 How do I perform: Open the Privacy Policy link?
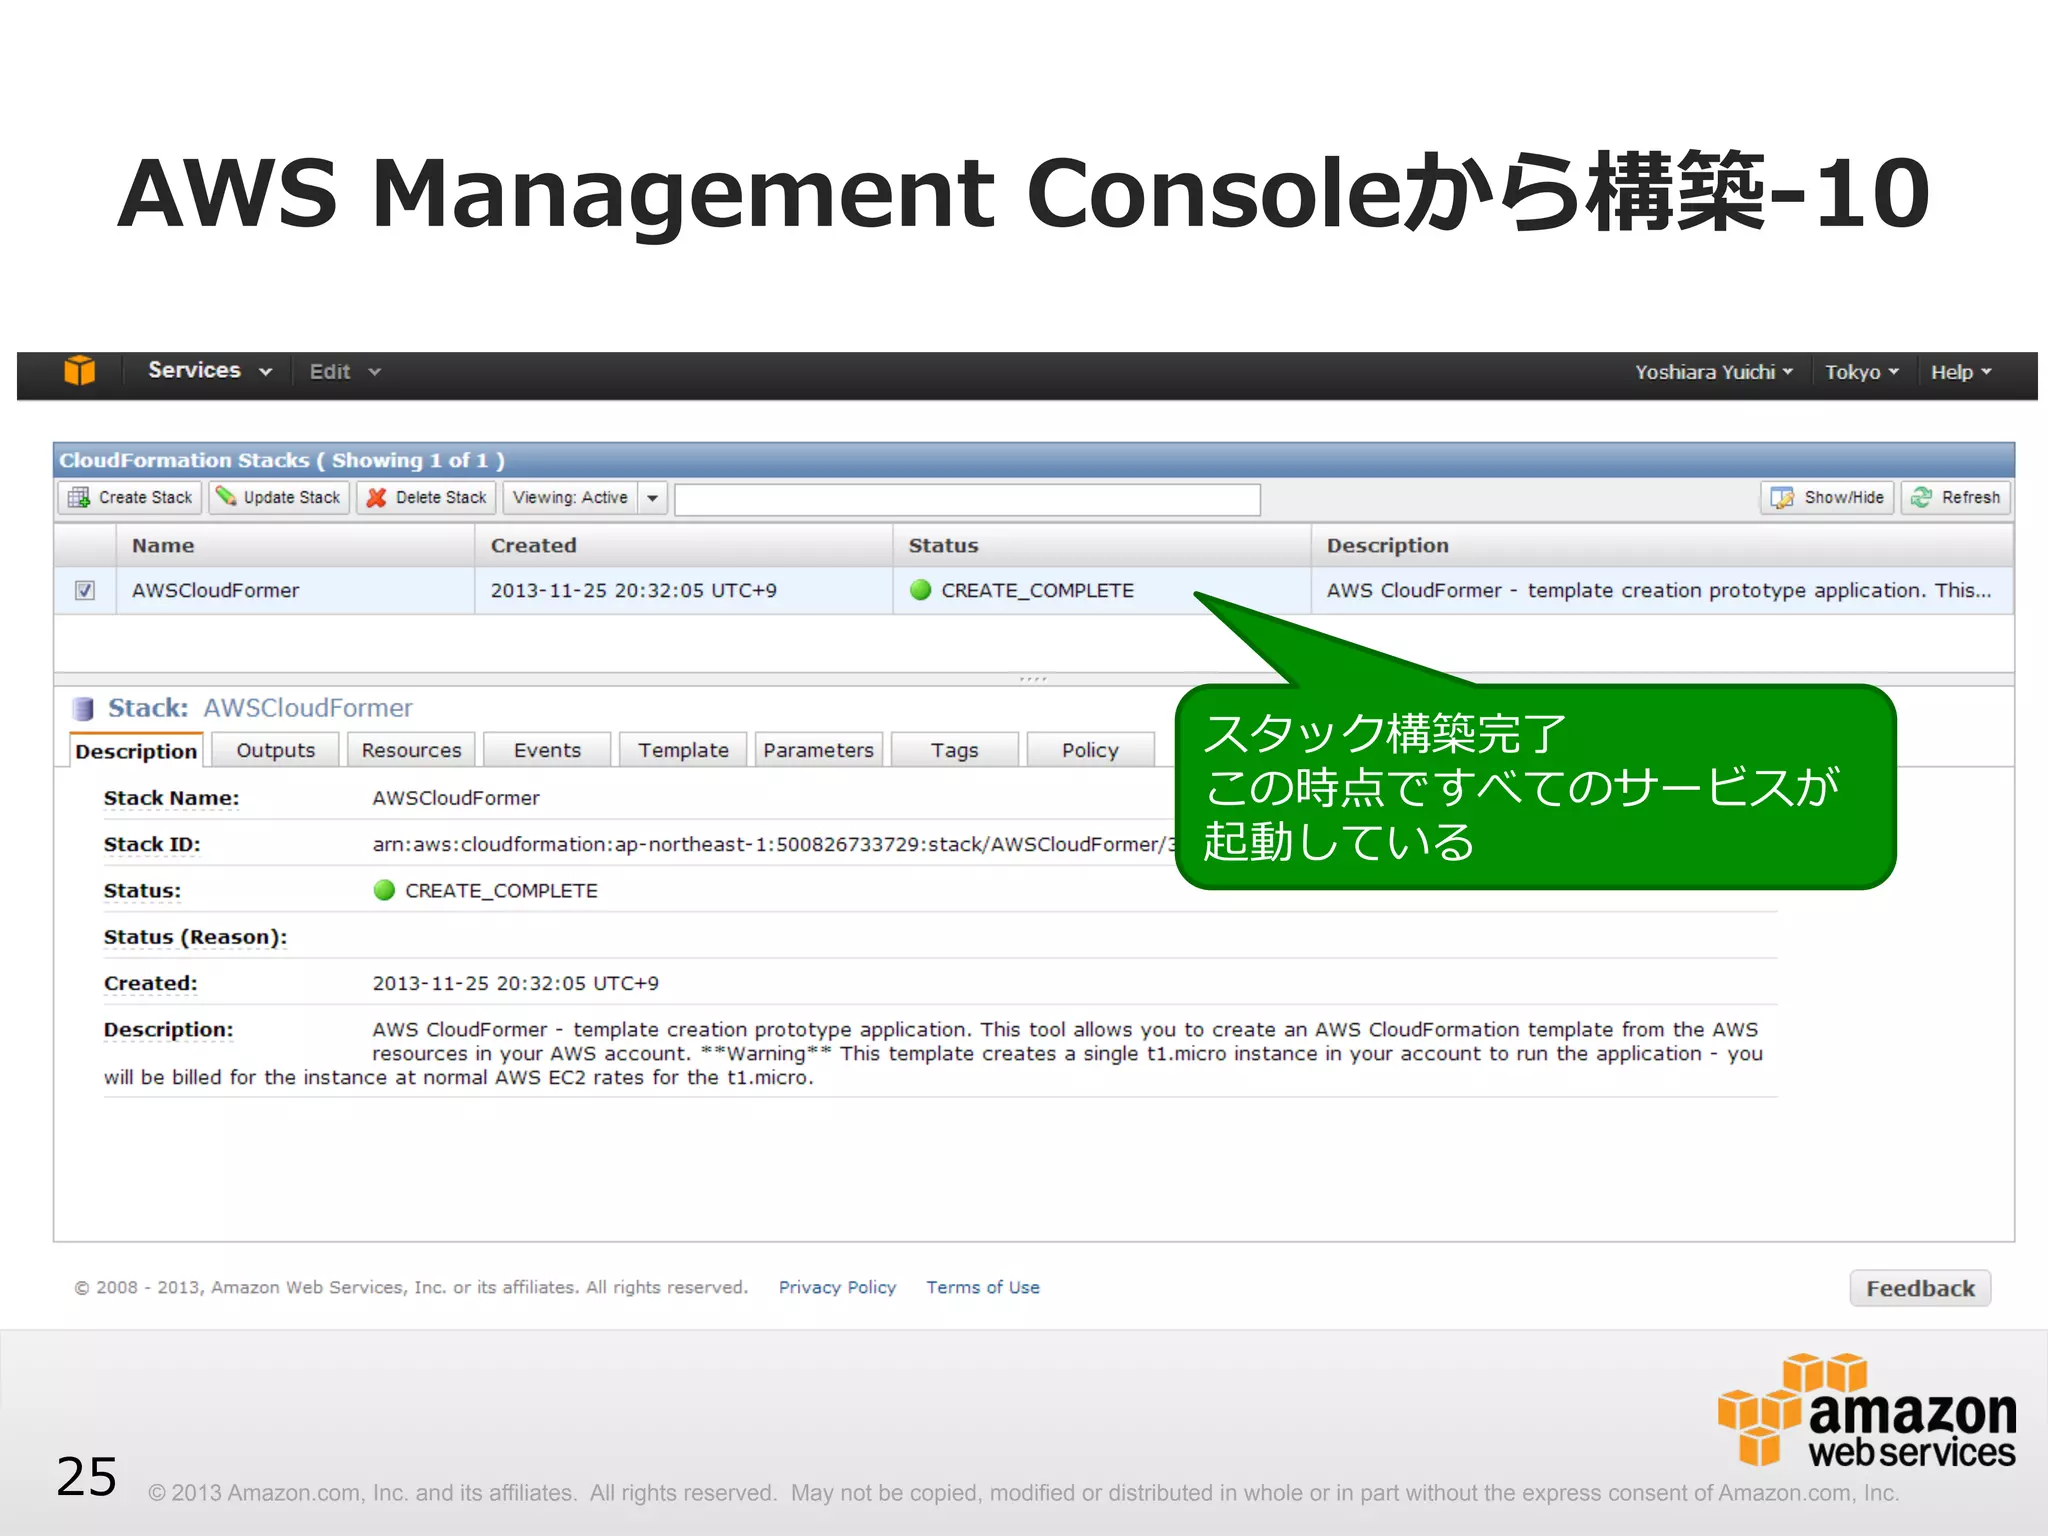tap(837, 1287)
